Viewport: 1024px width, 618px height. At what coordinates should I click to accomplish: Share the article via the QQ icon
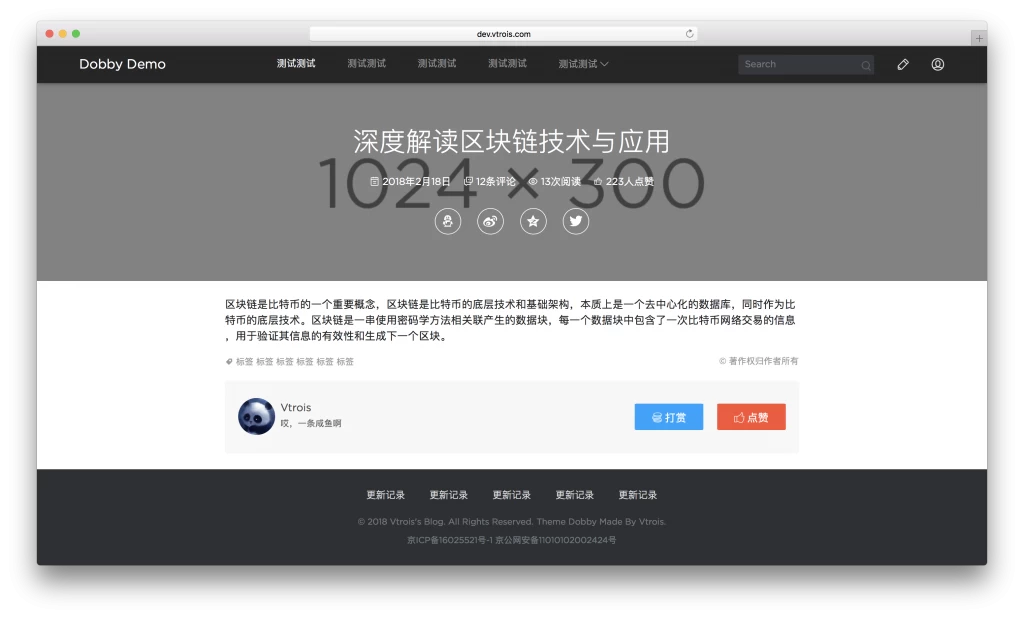(447, 221)
